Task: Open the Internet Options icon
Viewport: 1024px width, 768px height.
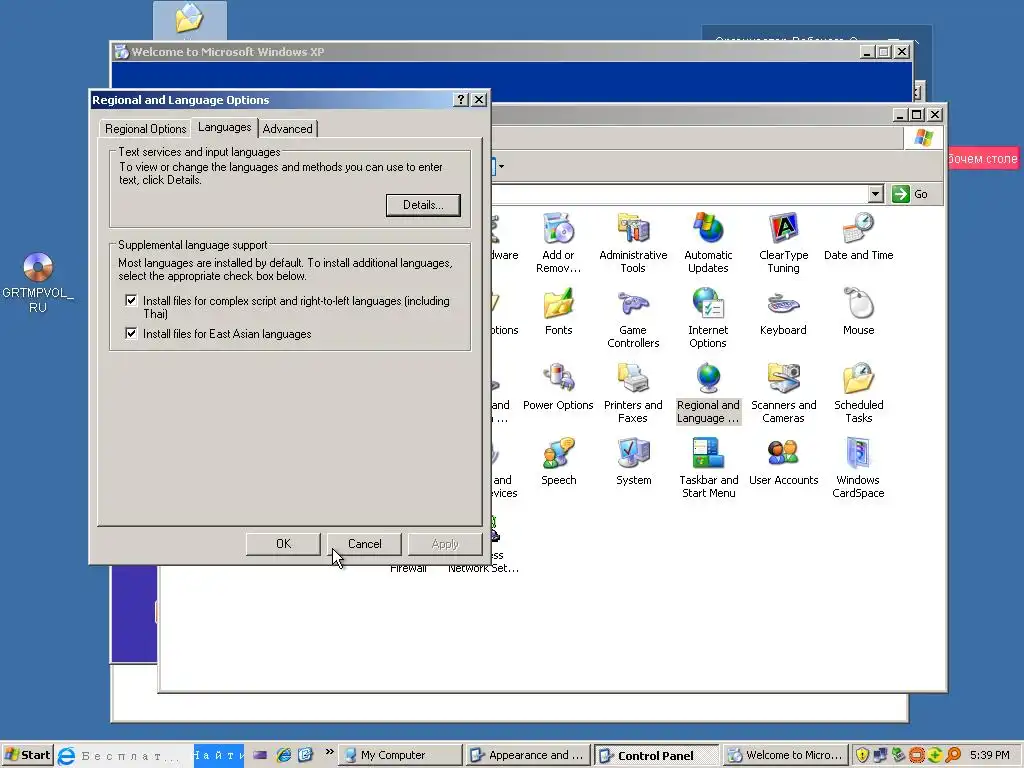Action: point(708,317)
